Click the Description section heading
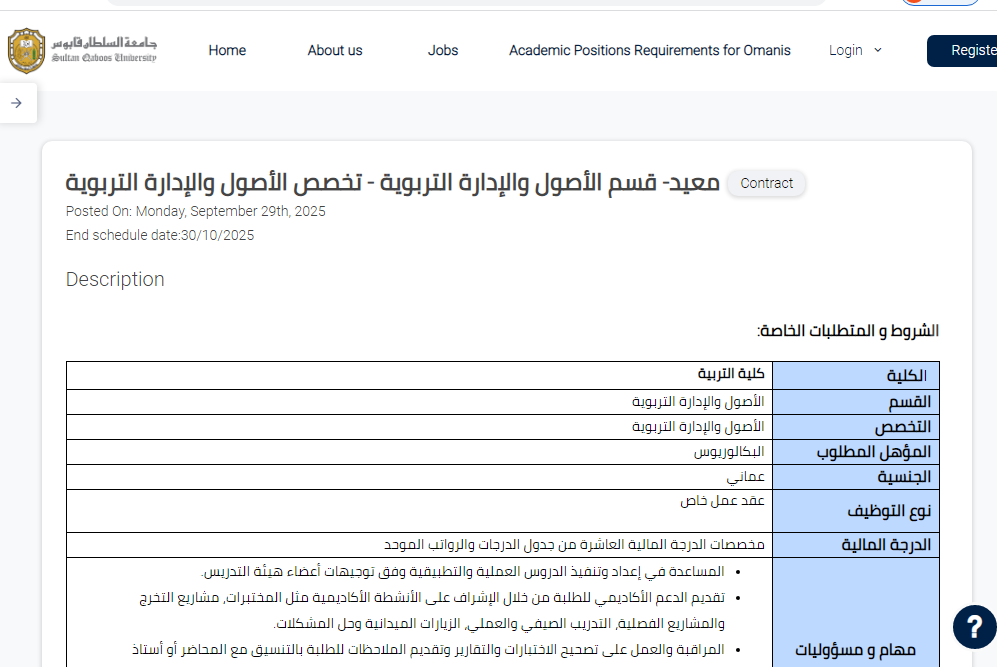 click(x=115, y=280)
